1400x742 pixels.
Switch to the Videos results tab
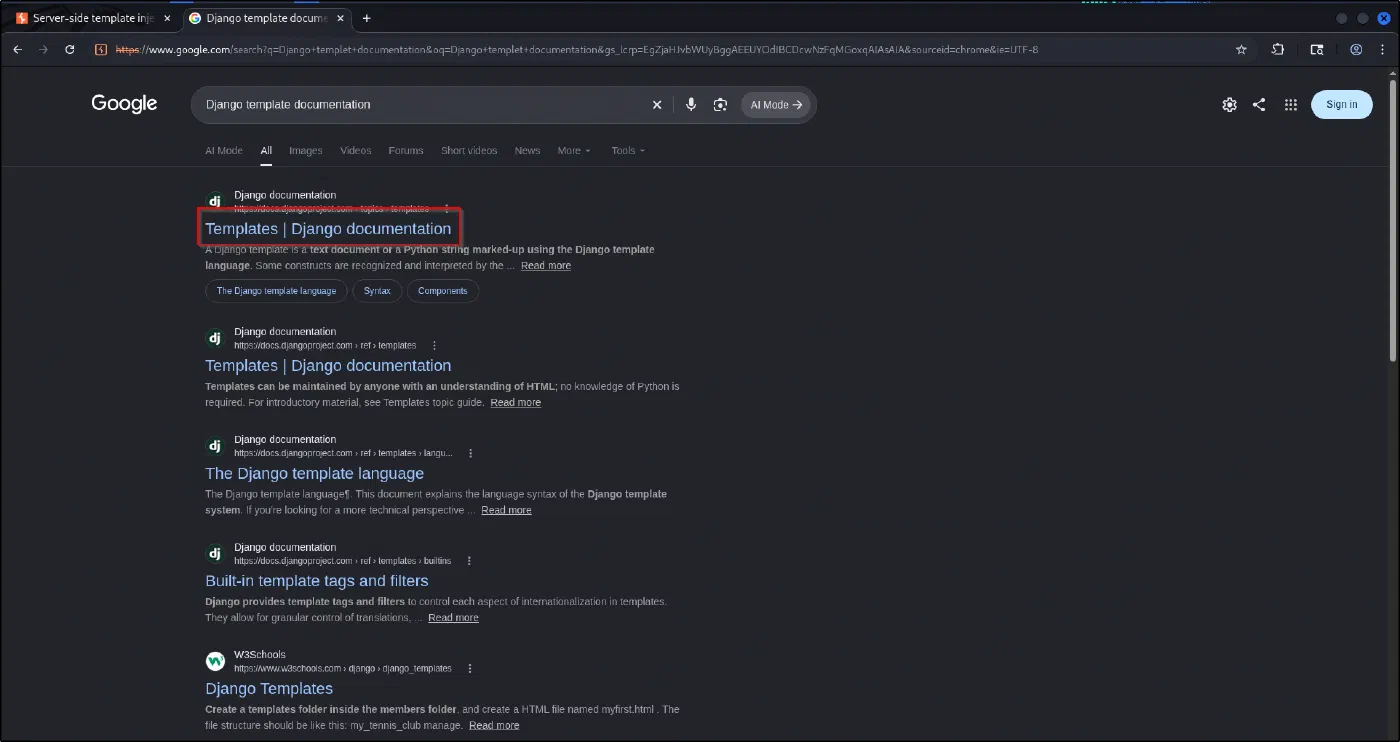tap(356, 151)
